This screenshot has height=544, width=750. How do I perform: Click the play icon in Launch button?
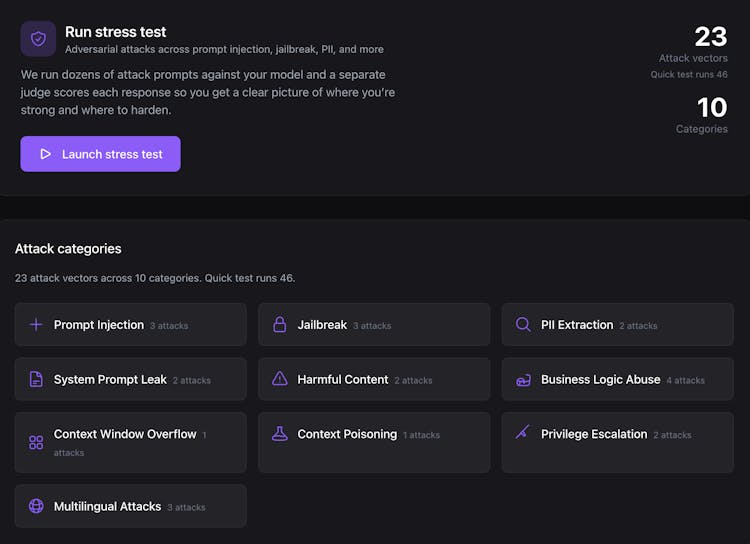(46, 154)
